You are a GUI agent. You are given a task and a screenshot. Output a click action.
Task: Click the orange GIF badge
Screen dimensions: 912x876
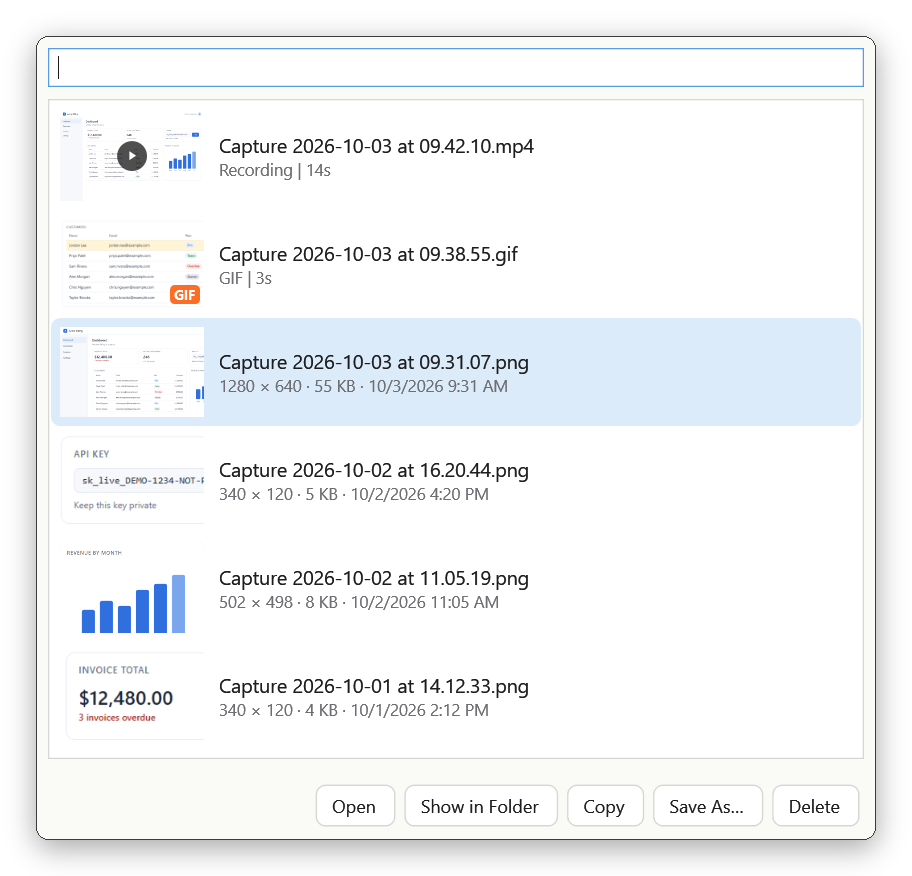point(185,295)
